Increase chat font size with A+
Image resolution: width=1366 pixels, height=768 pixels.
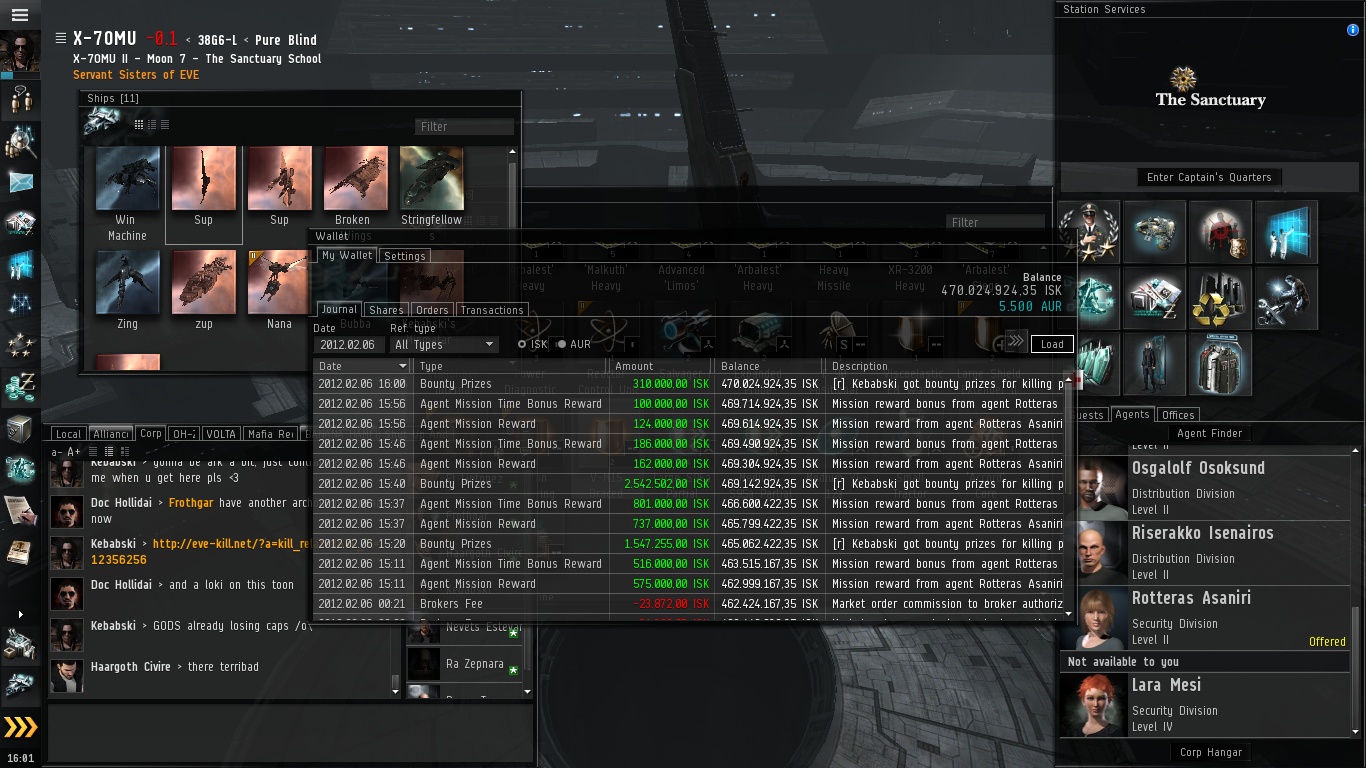(74, 452)
